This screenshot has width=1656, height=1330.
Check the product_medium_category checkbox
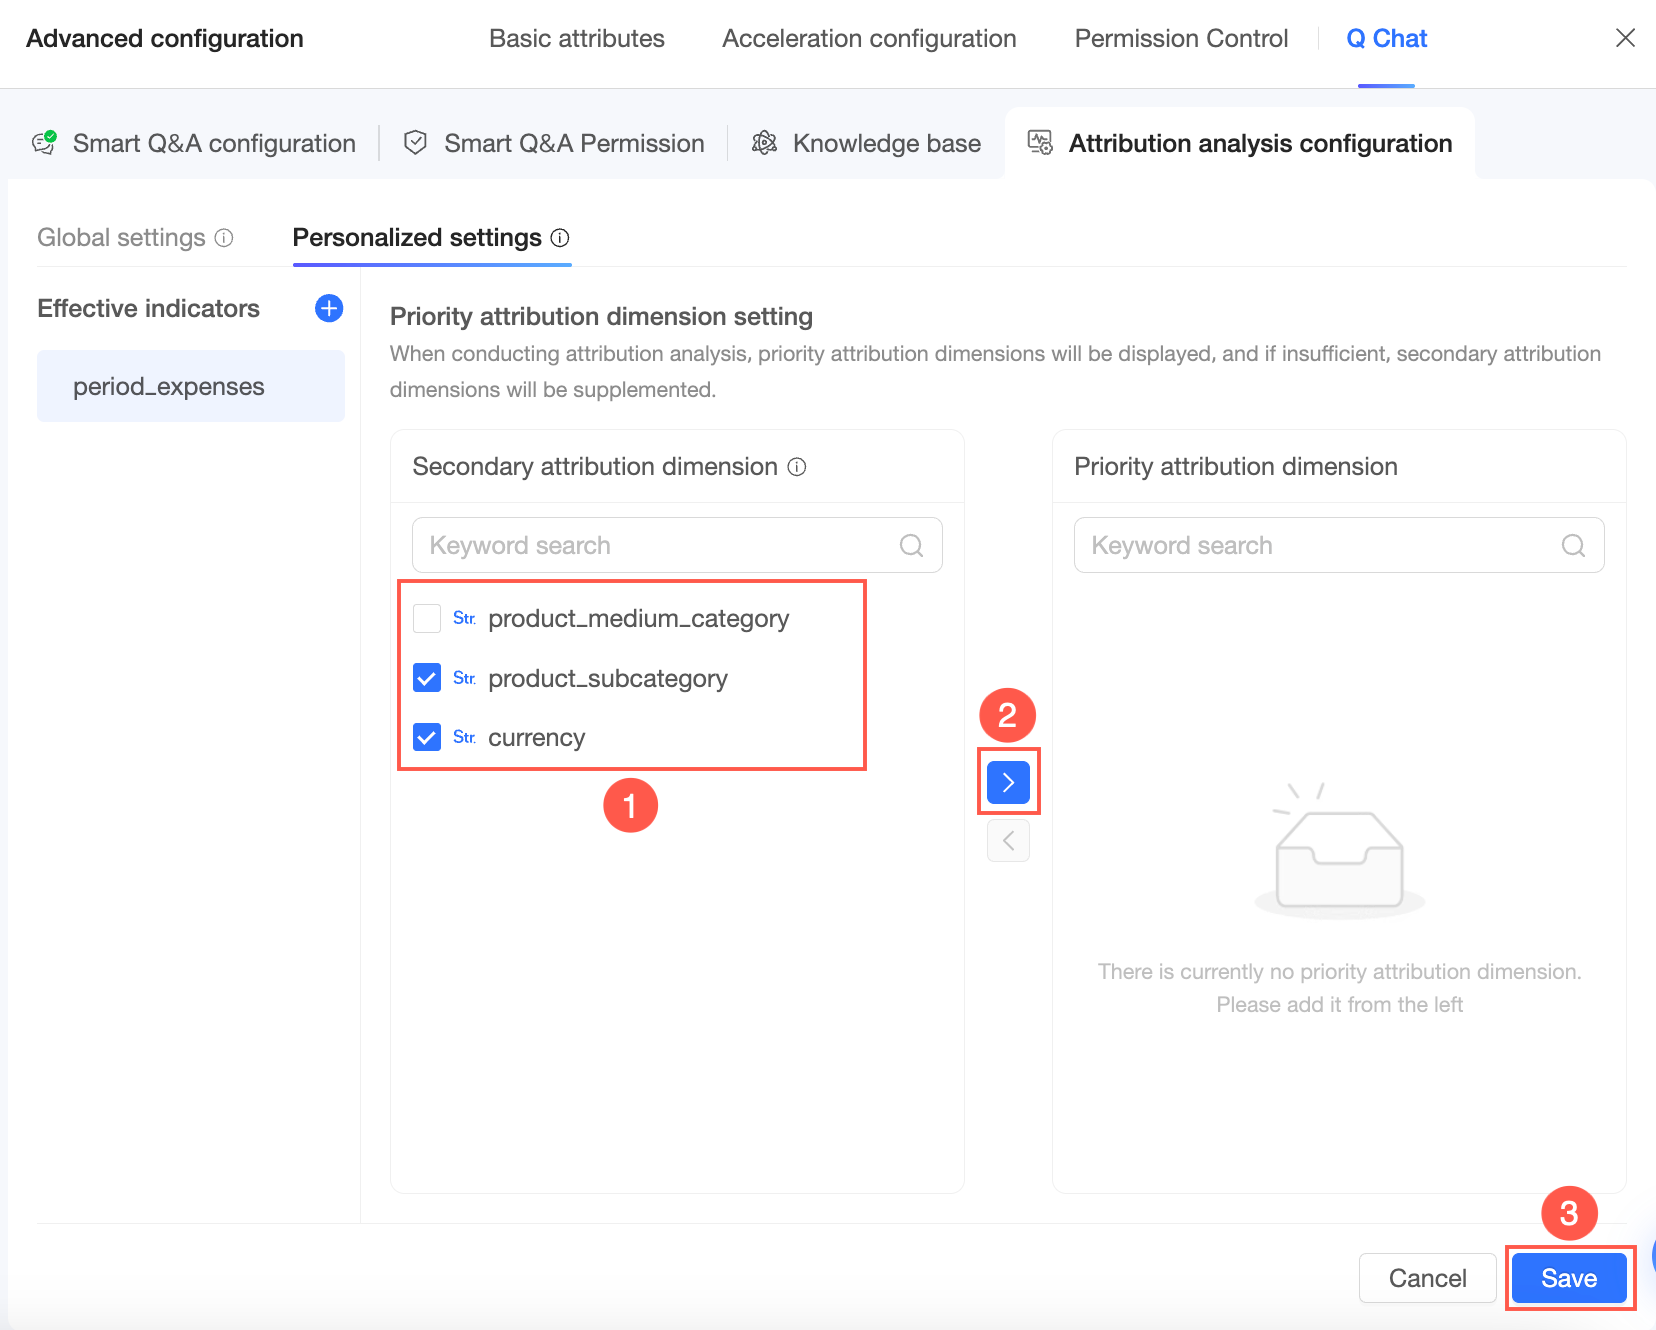coord(427,619)
